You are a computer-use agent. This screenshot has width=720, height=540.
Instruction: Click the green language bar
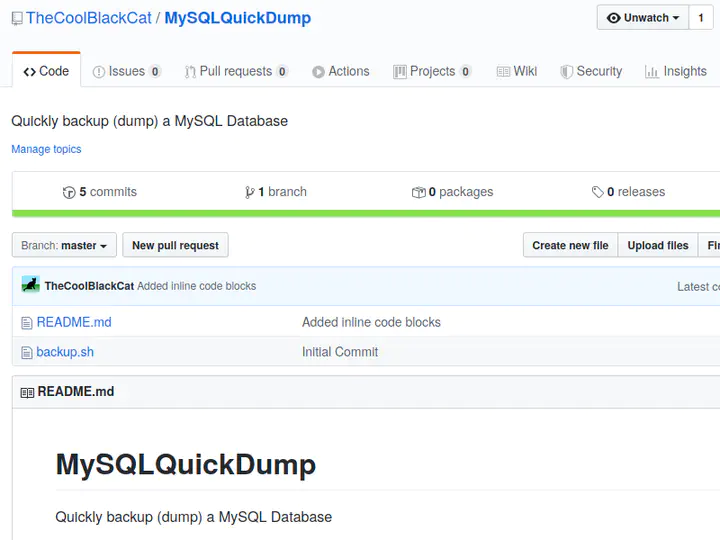click(x=366, y=214)
